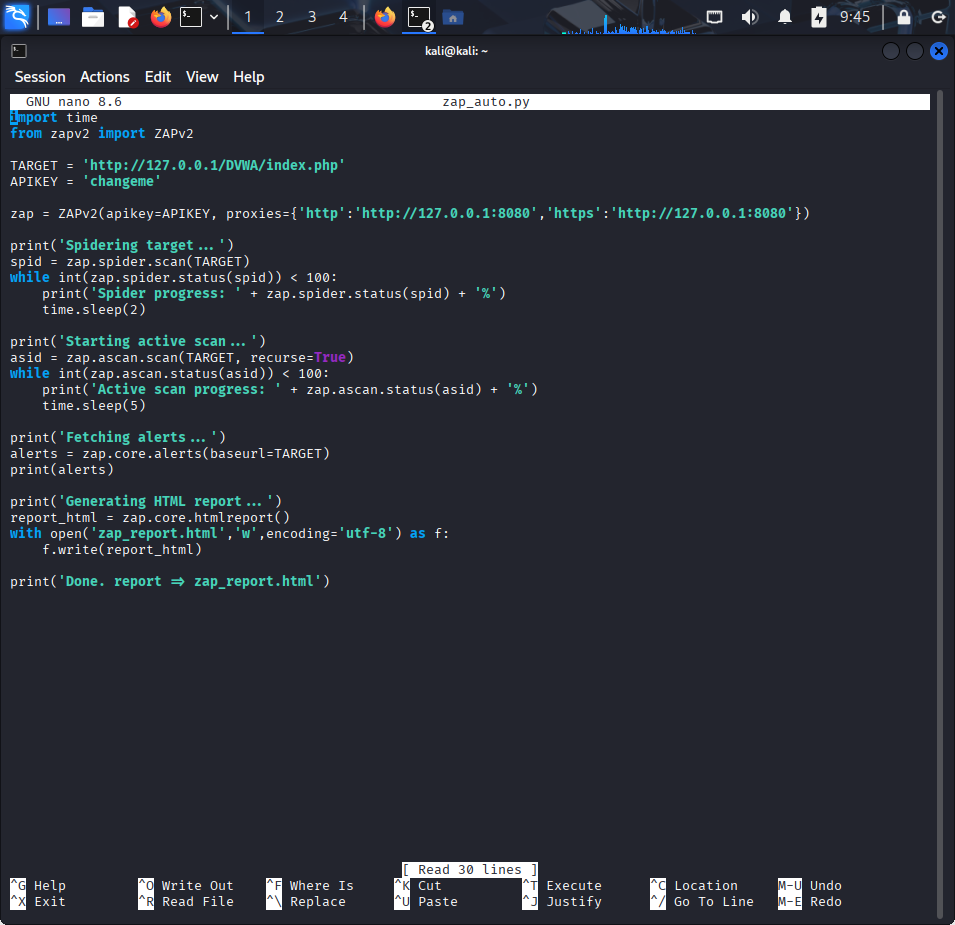This screenshot has height=925, width=955.
Task: Open the View menu
Action: [x=202, y=77]
